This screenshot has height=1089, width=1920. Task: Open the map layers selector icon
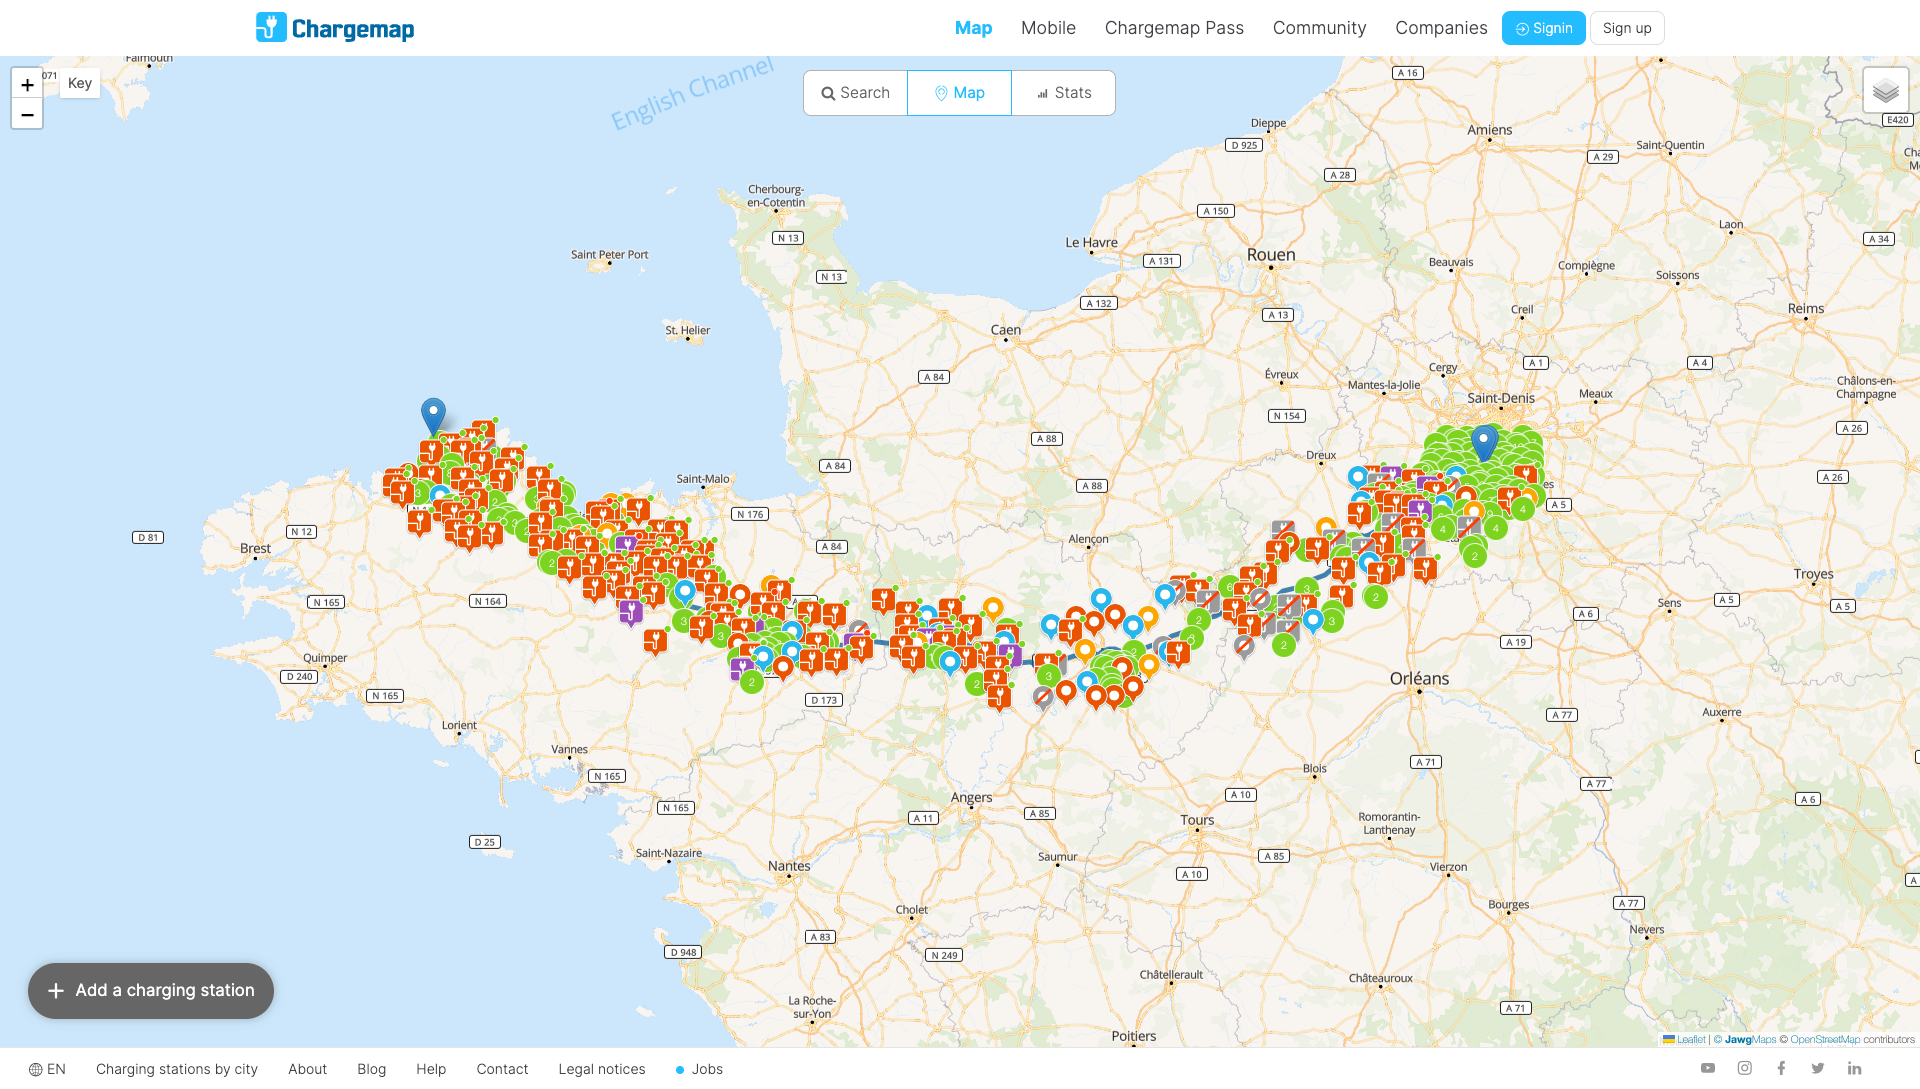point(1885,91)
